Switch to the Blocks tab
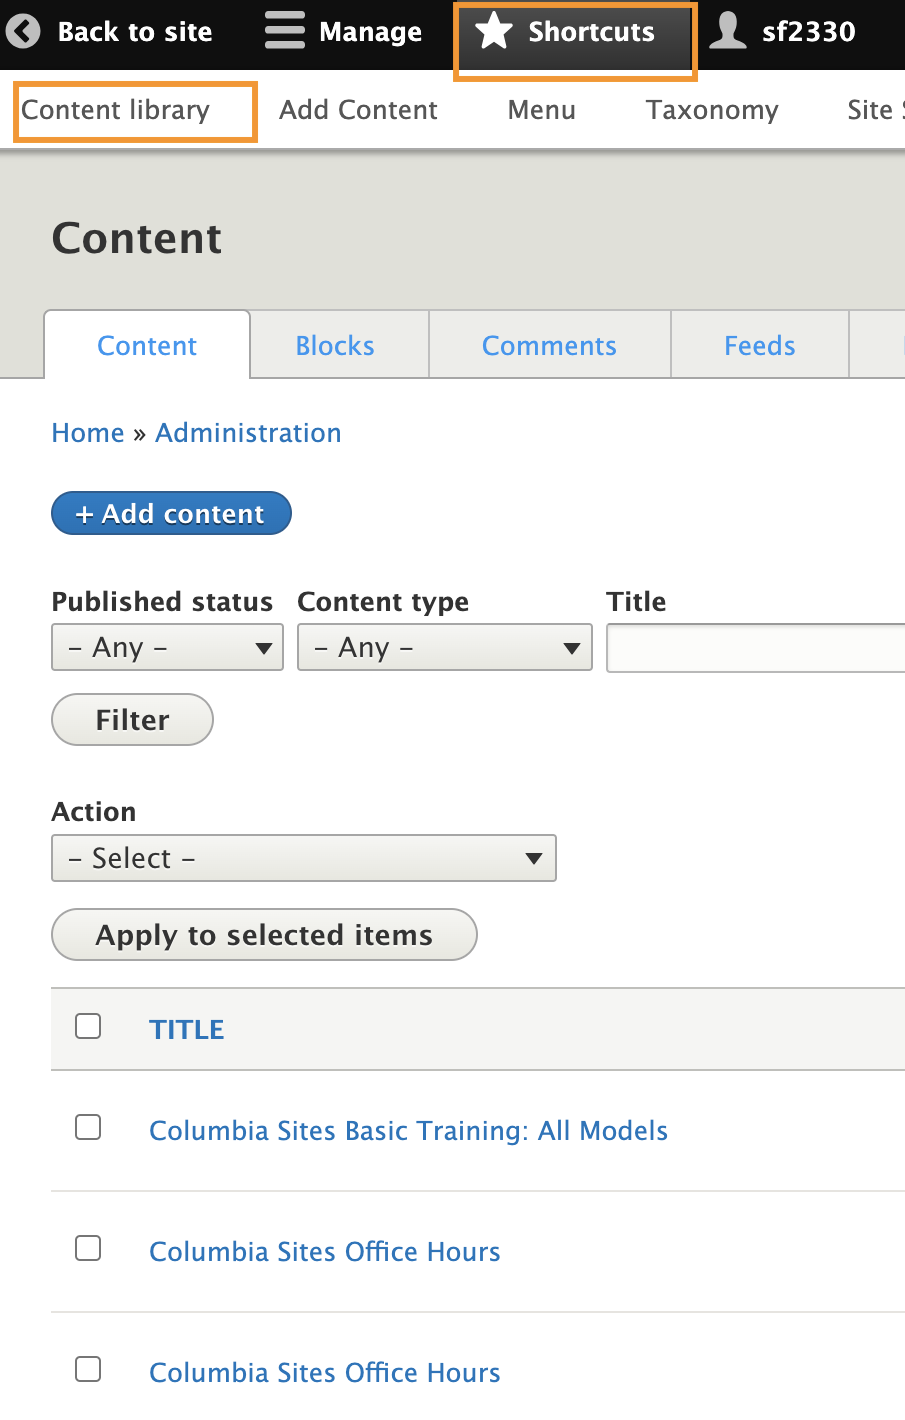The image size is (905, 1420). 335,346
